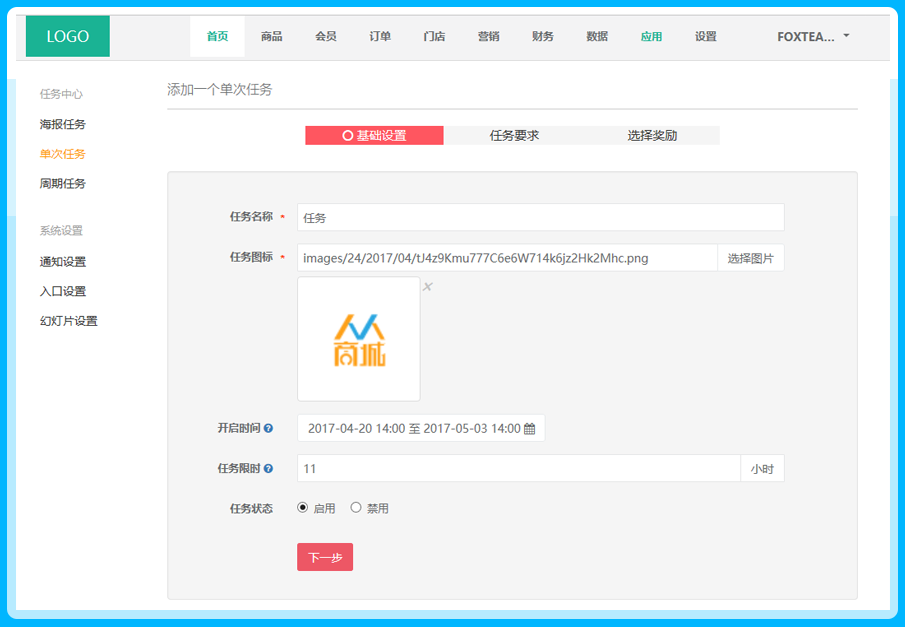
Task: Select the 启用 radio button
Action: pyautogui.click(x=303, y=508)
